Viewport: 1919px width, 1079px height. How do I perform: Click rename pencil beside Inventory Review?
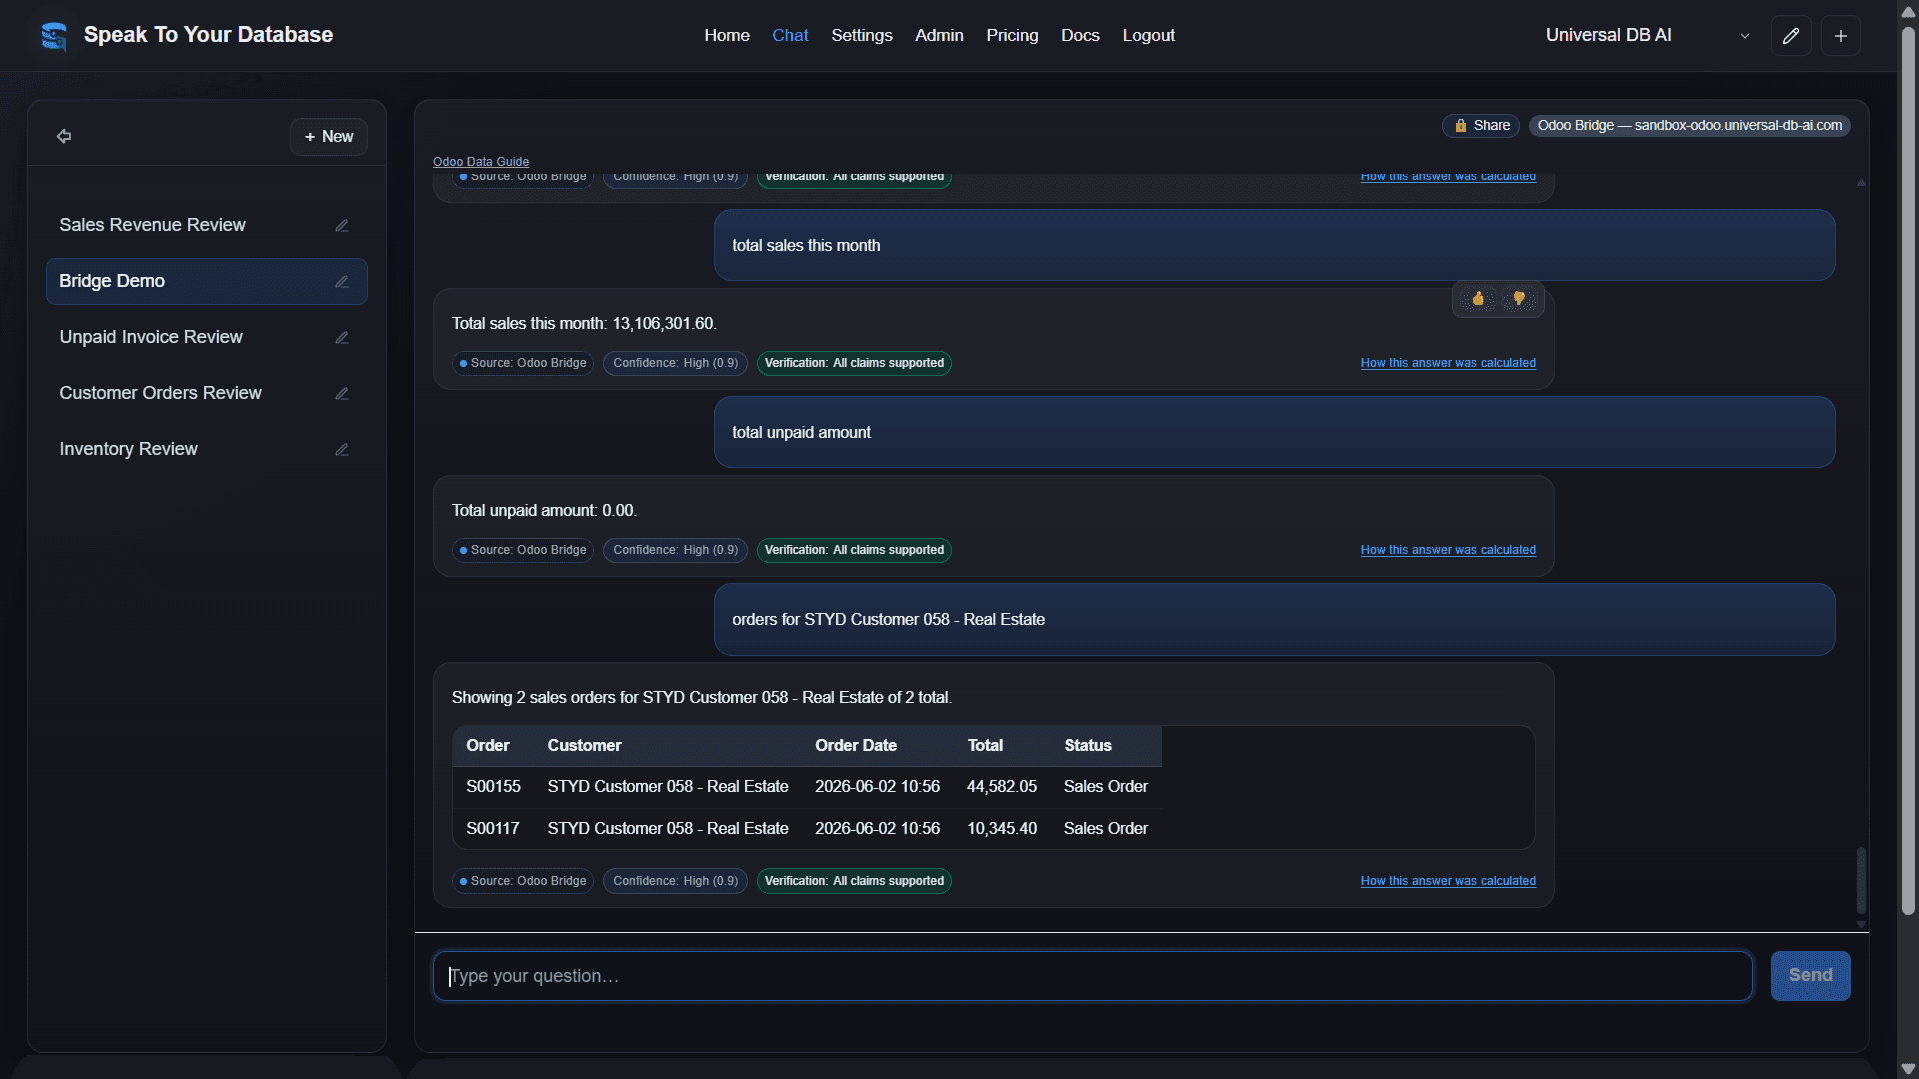pyautogui.click(x=342, y=450)
